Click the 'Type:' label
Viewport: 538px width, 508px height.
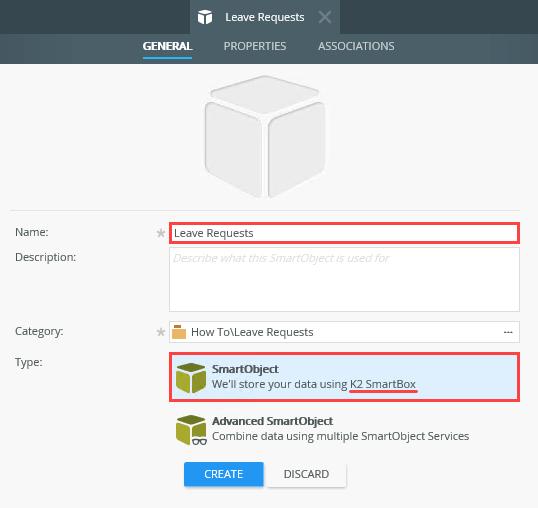(28, 362)
